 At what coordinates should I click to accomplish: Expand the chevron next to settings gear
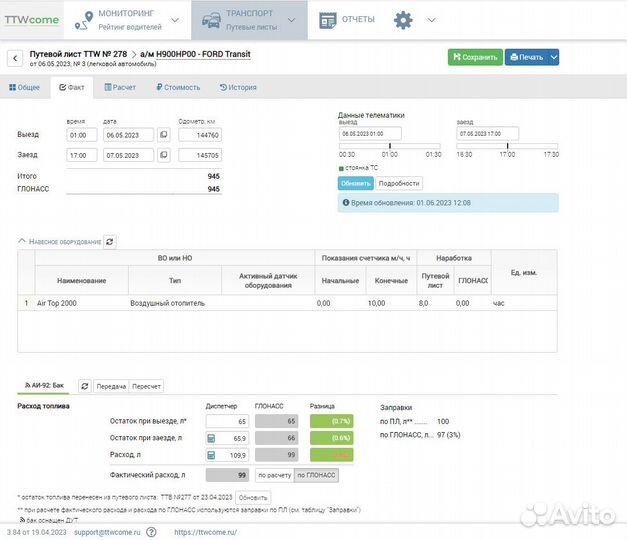(431, 20)
